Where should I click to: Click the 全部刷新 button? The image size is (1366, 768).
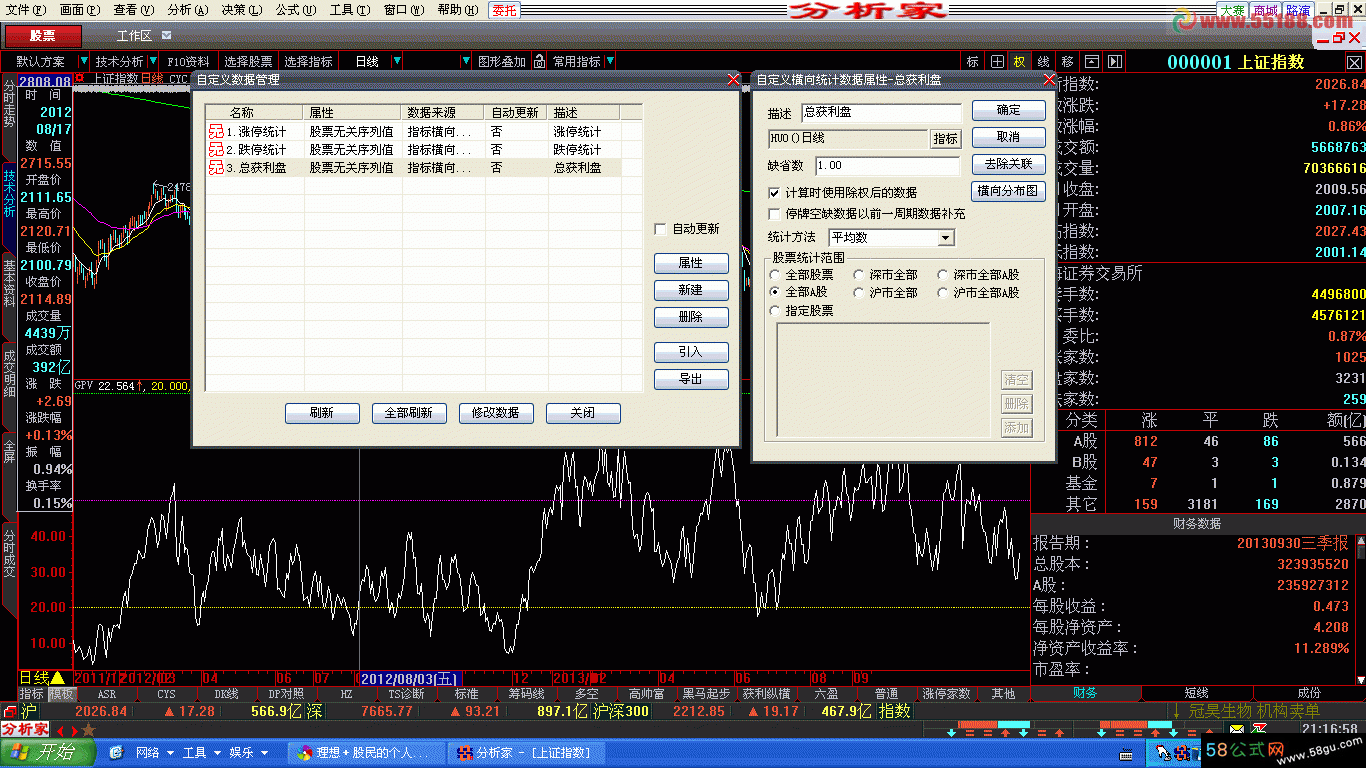tap(409, 413)
